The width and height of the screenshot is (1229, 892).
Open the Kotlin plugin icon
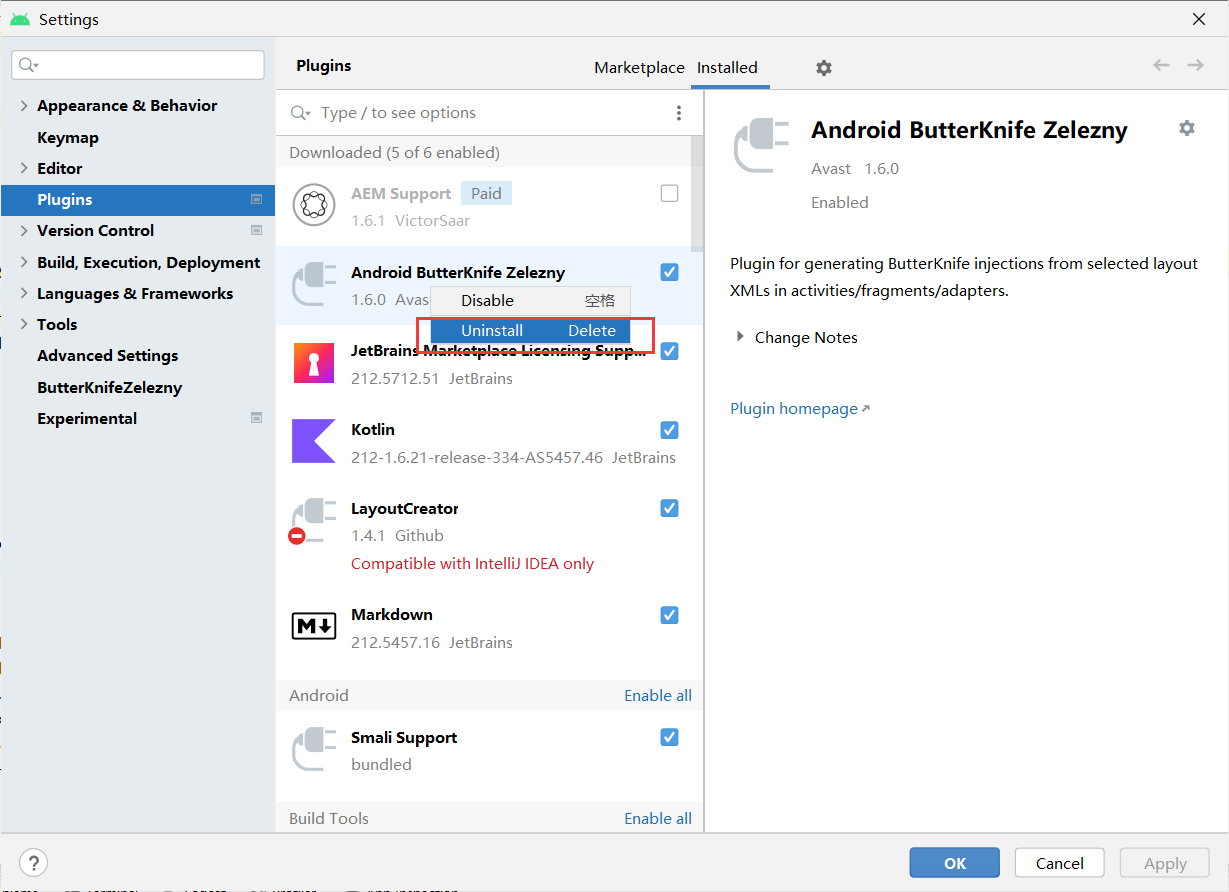313,442
